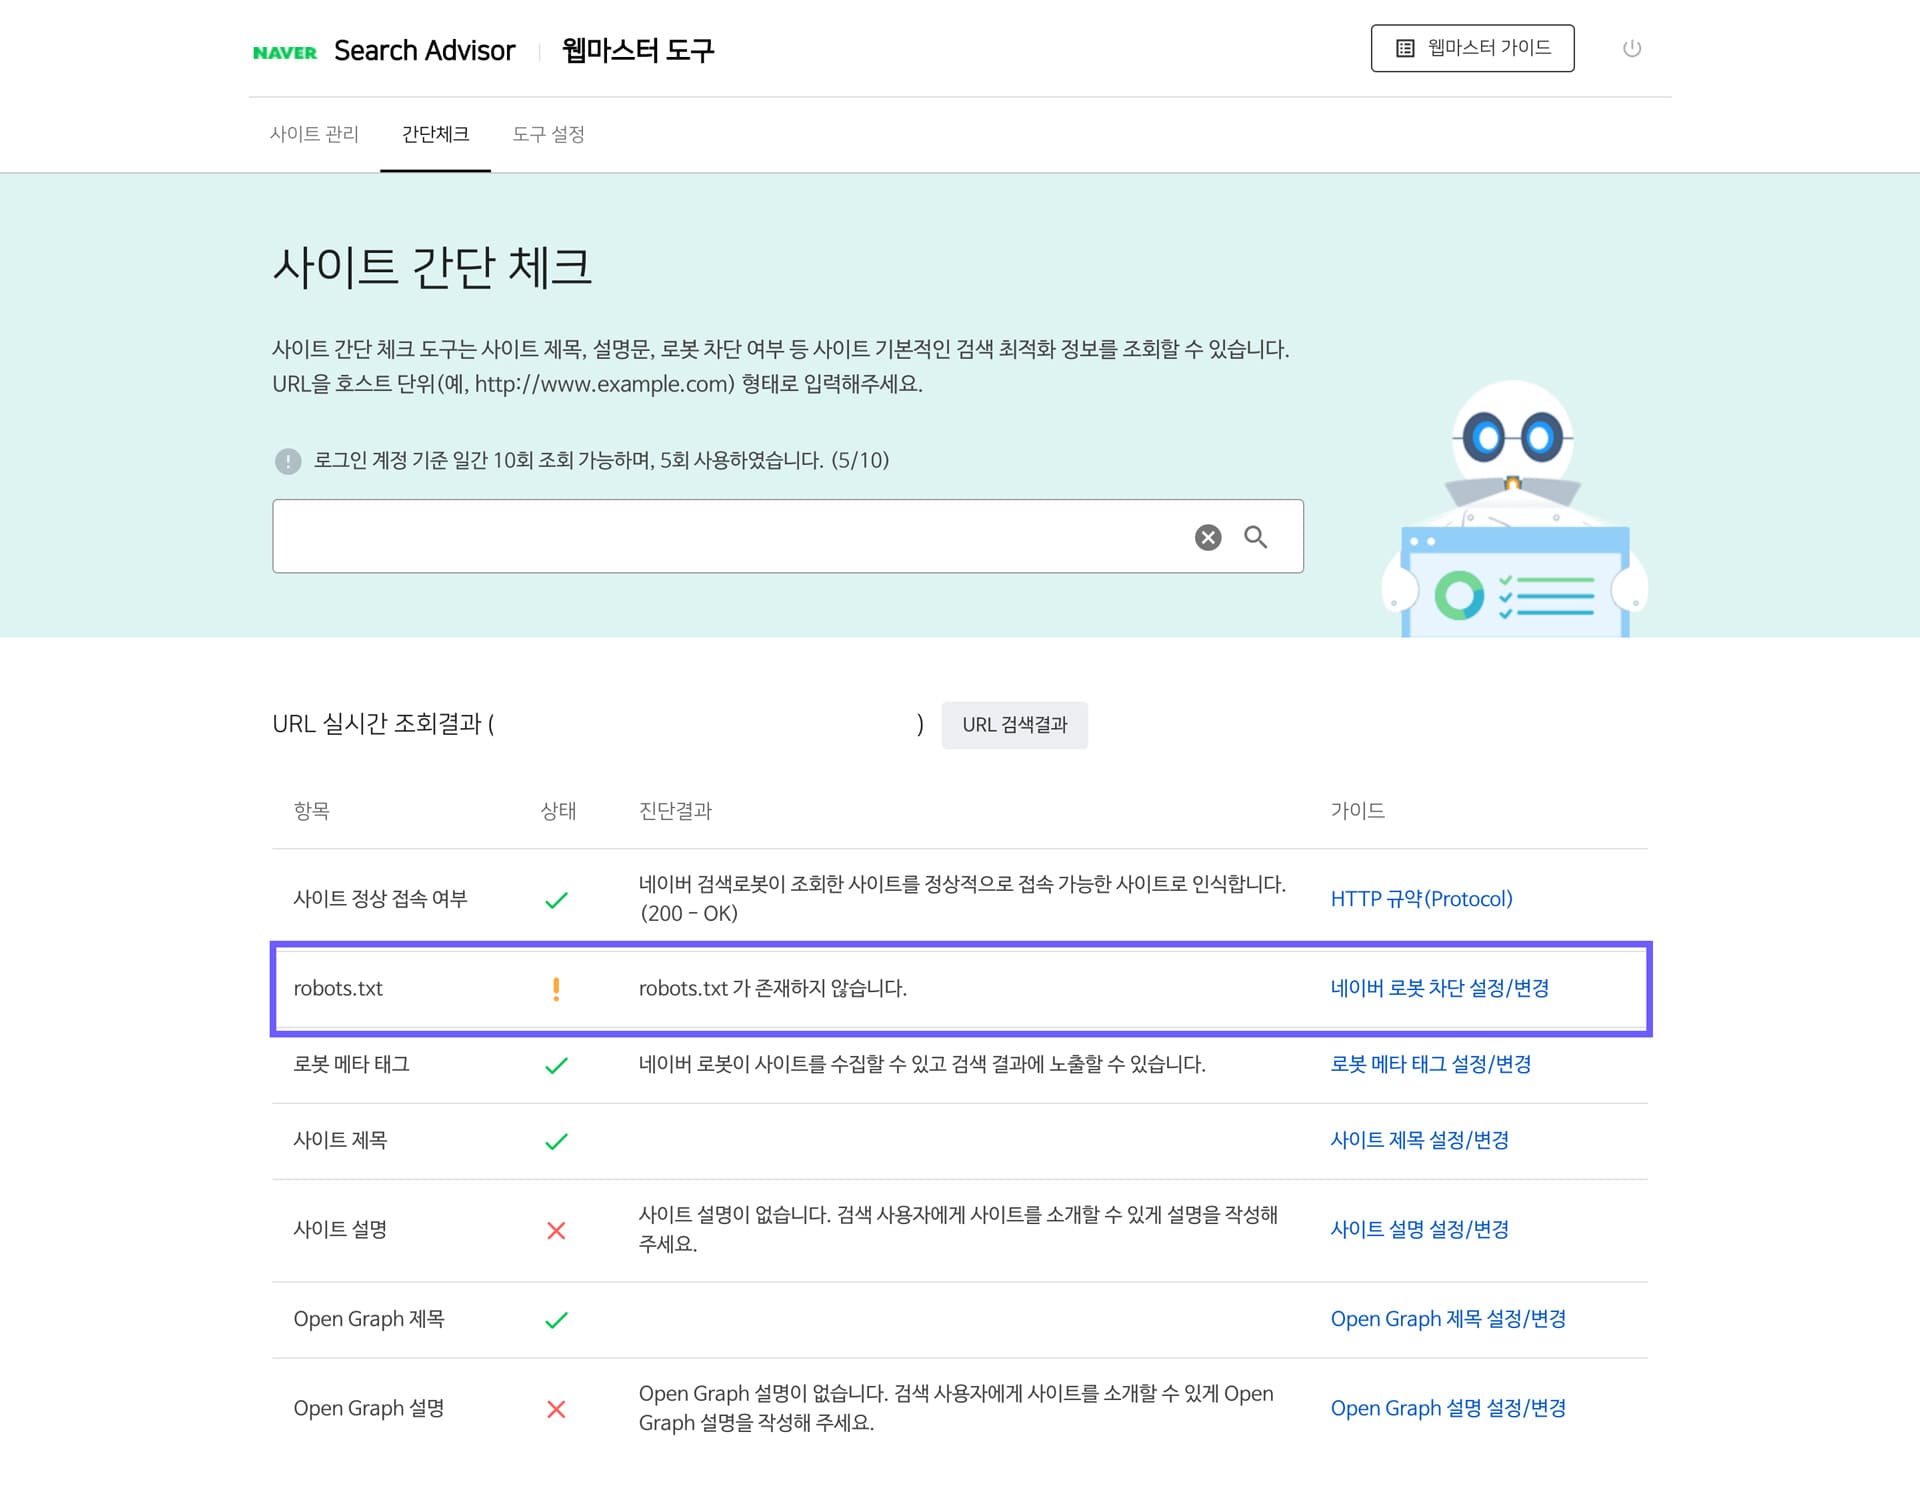Open Open Graph 설명 설정/변경 link
The height and width of the screenshot is (1487, 1920).
point(1448,1408)
